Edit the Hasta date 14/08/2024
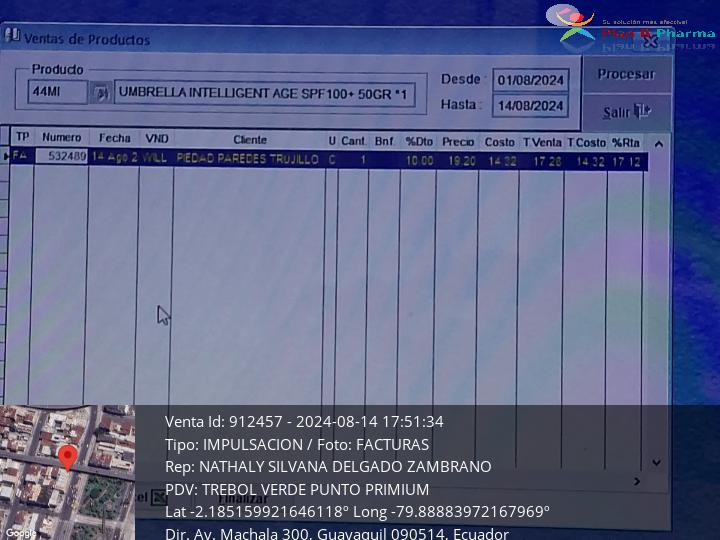 (530, 106)
